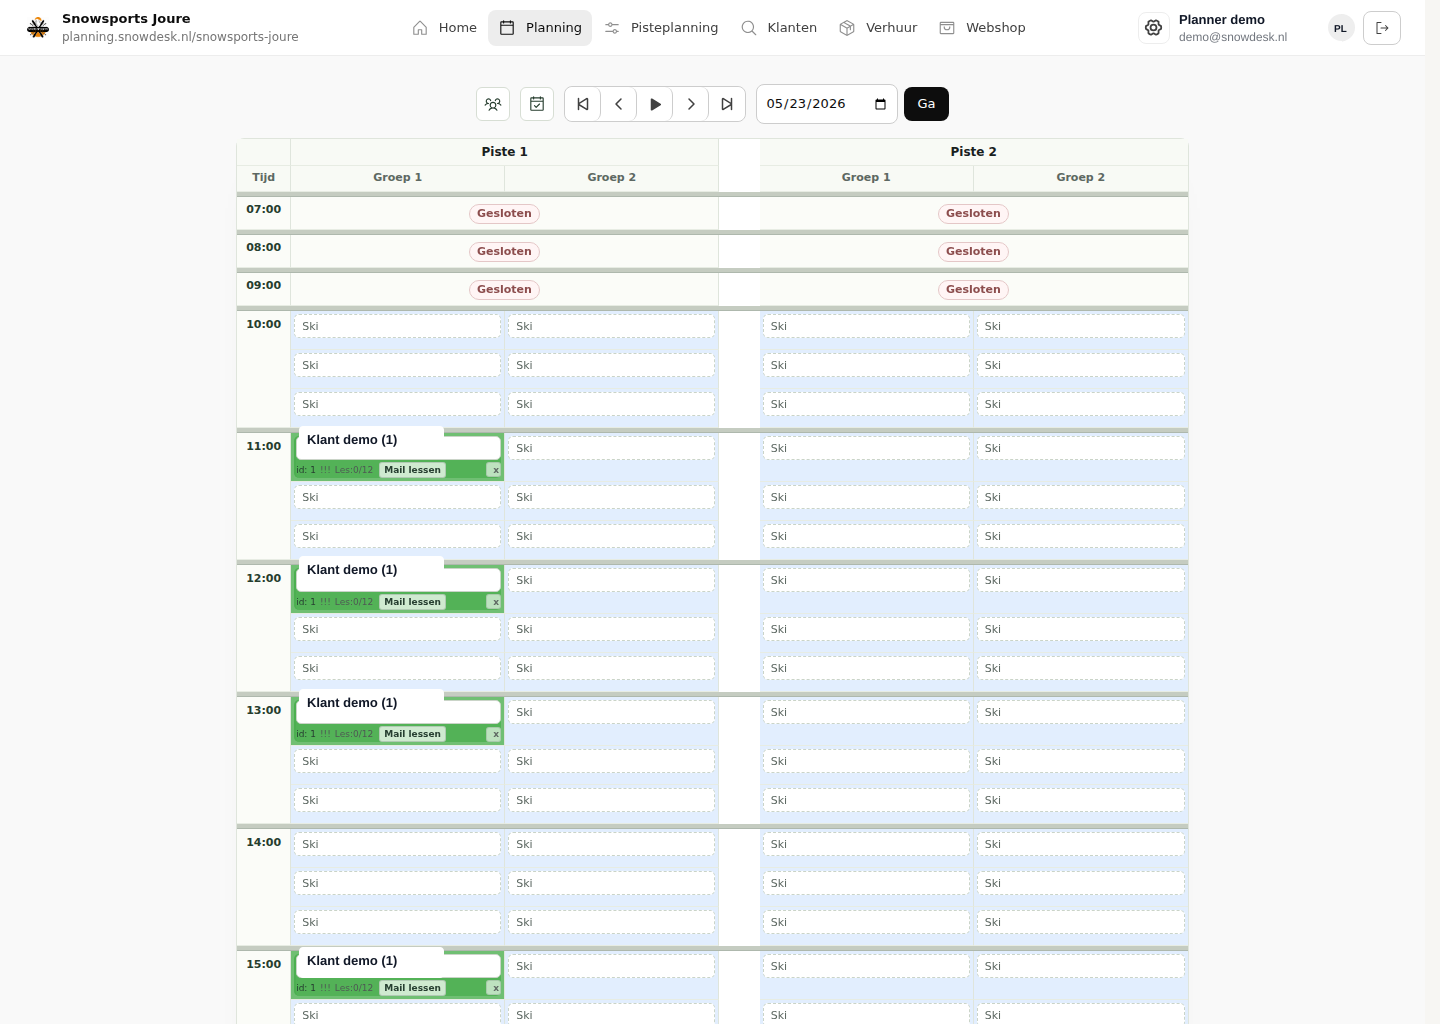Click the Piste 2 column header

point(973,152)
